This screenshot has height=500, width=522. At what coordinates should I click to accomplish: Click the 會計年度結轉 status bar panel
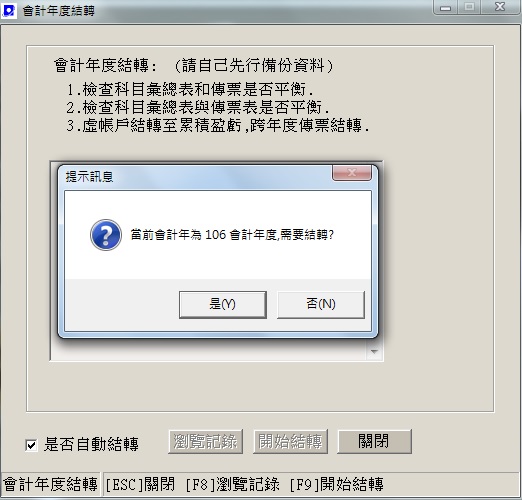50,485
